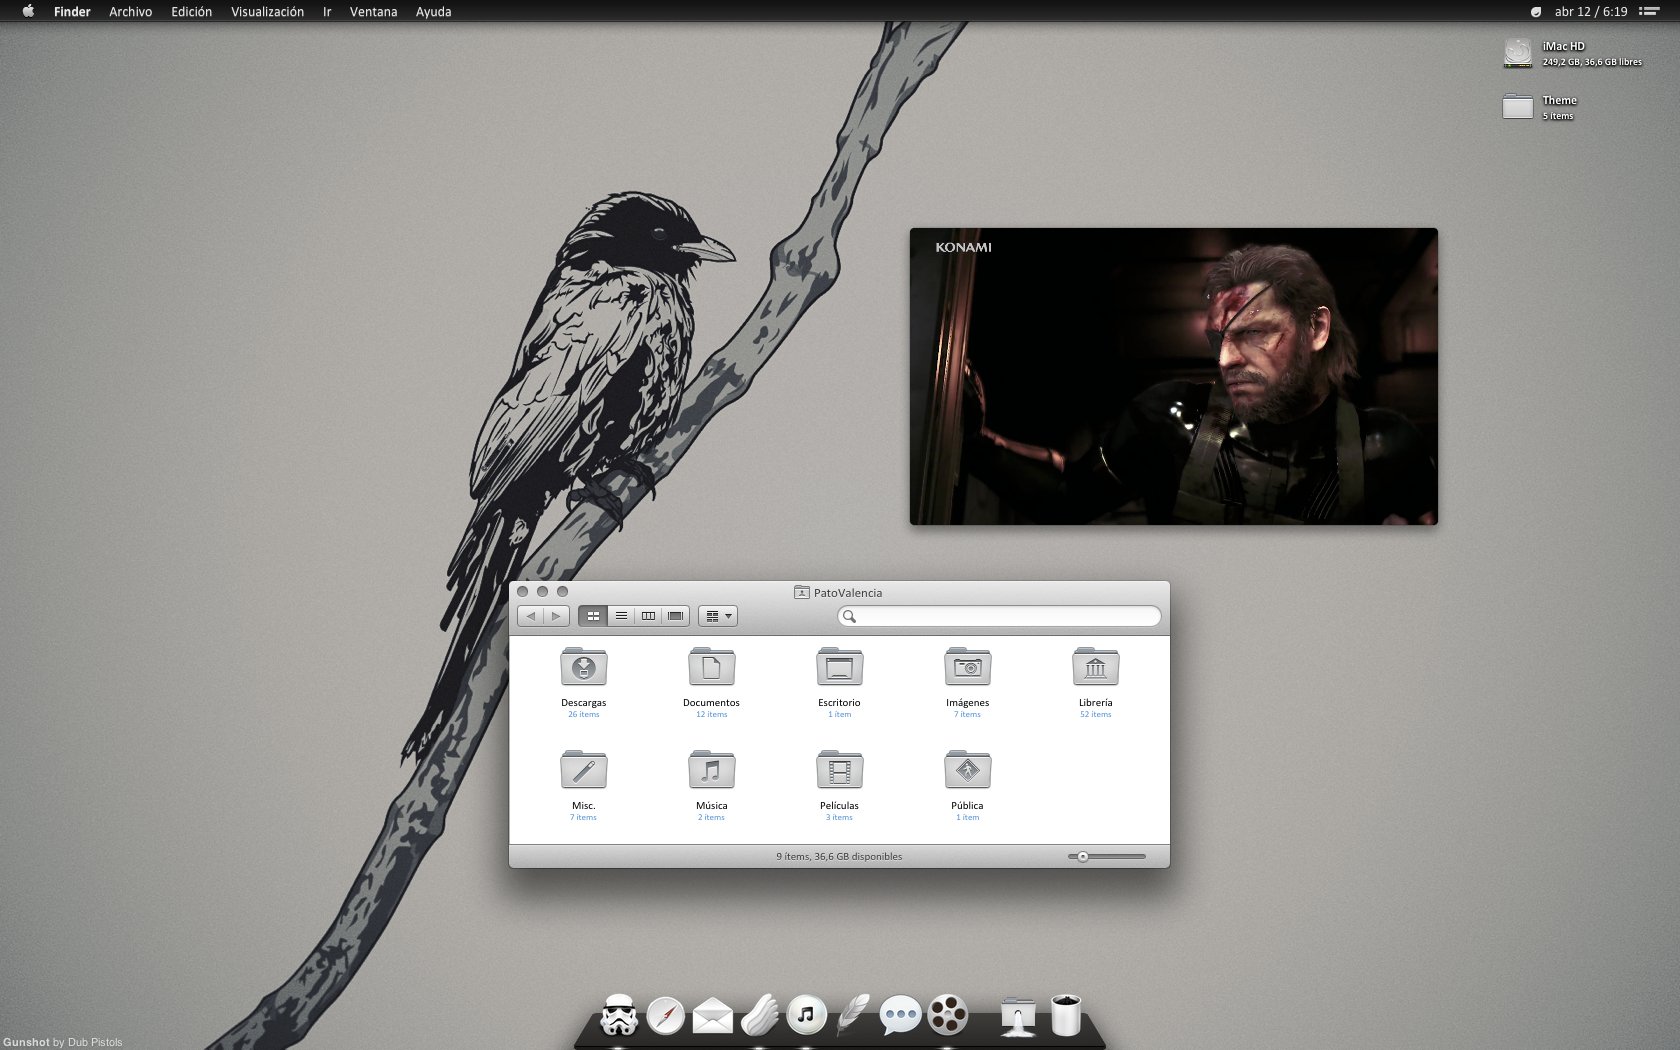Viewport: 1680px width, 1050px height.
Task: Open the Theme desktop folder
Action: pos(1518,106)
